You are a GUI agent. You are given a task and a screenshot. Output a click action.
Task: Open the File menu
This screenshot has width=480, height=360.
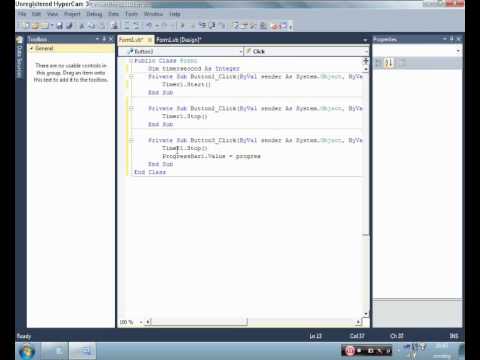coord(22,14)
